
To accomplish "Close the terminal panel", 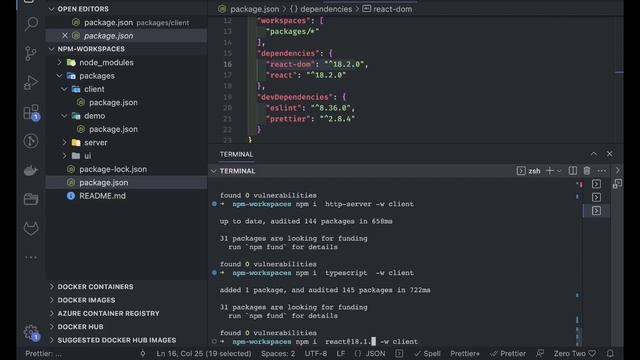I will [x=609, y=154].
